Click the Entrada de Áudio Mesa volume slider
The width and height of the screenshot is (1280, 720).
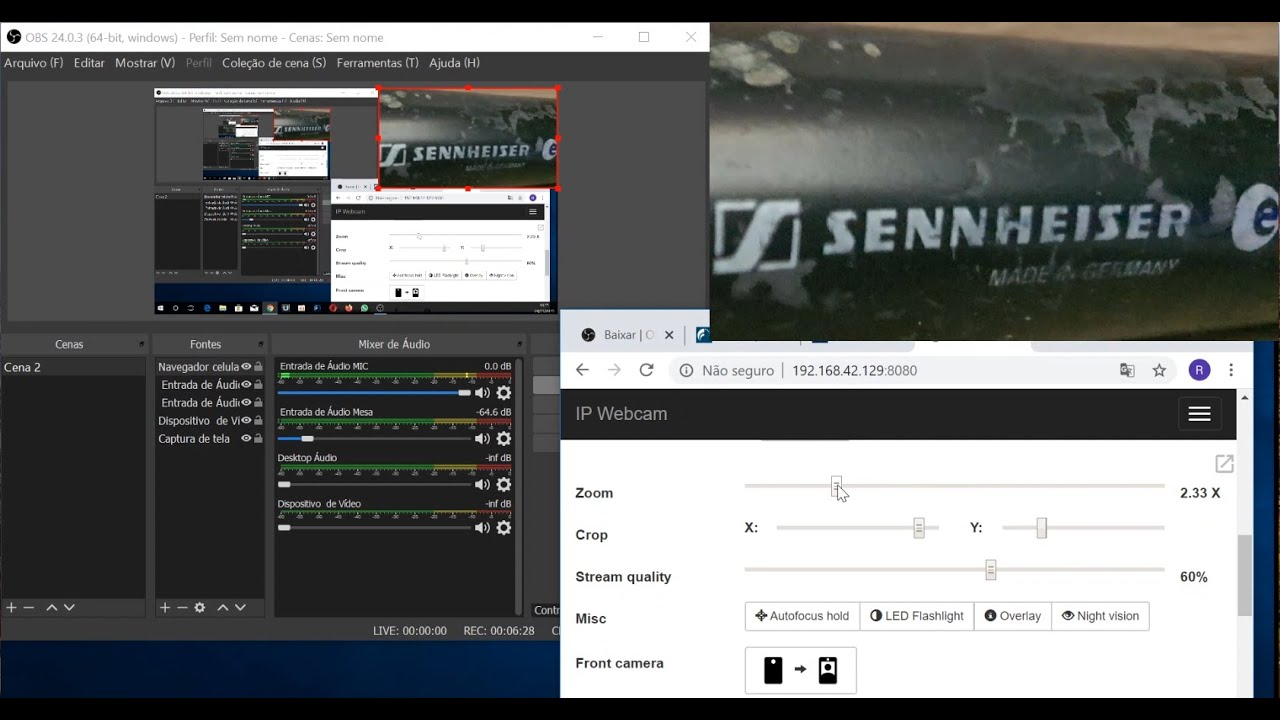374,439
